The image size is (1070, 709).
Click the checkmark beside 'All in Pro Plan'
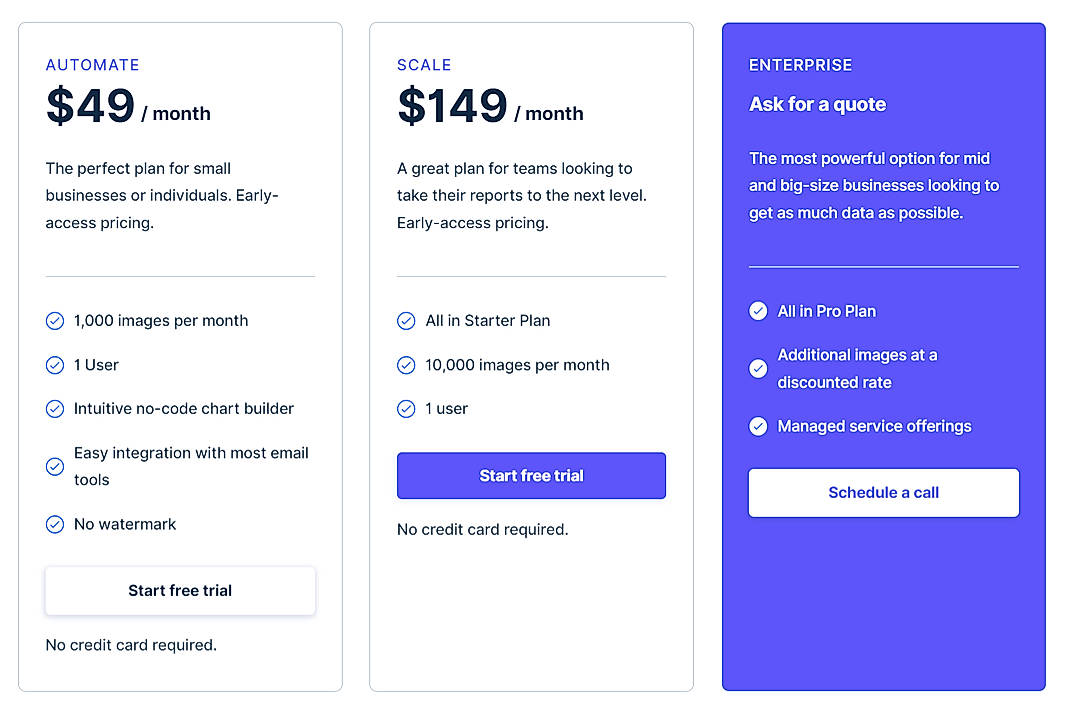(x=759, y=311)
